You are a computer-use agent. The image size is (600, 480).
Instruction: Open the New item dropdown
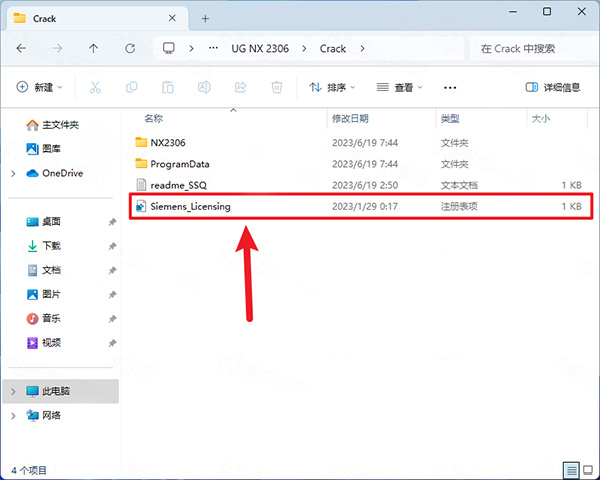coord(40,88)
